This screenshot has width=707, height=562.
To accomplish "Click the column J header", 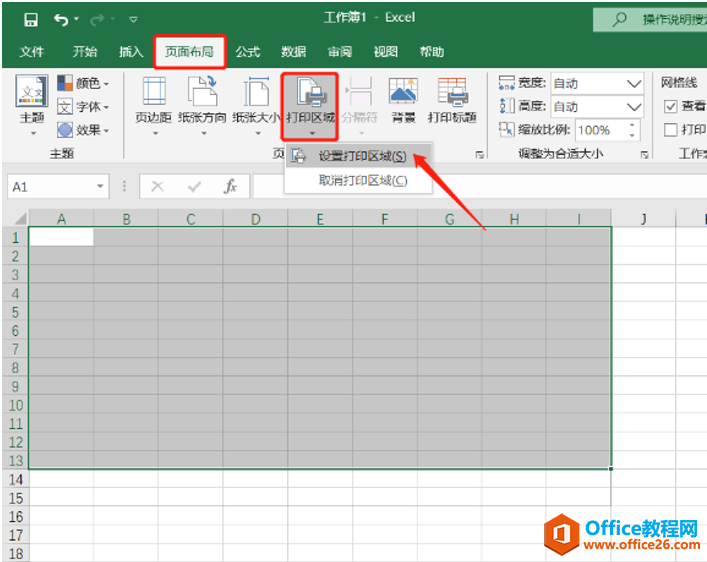I will (x=643, y=218).
